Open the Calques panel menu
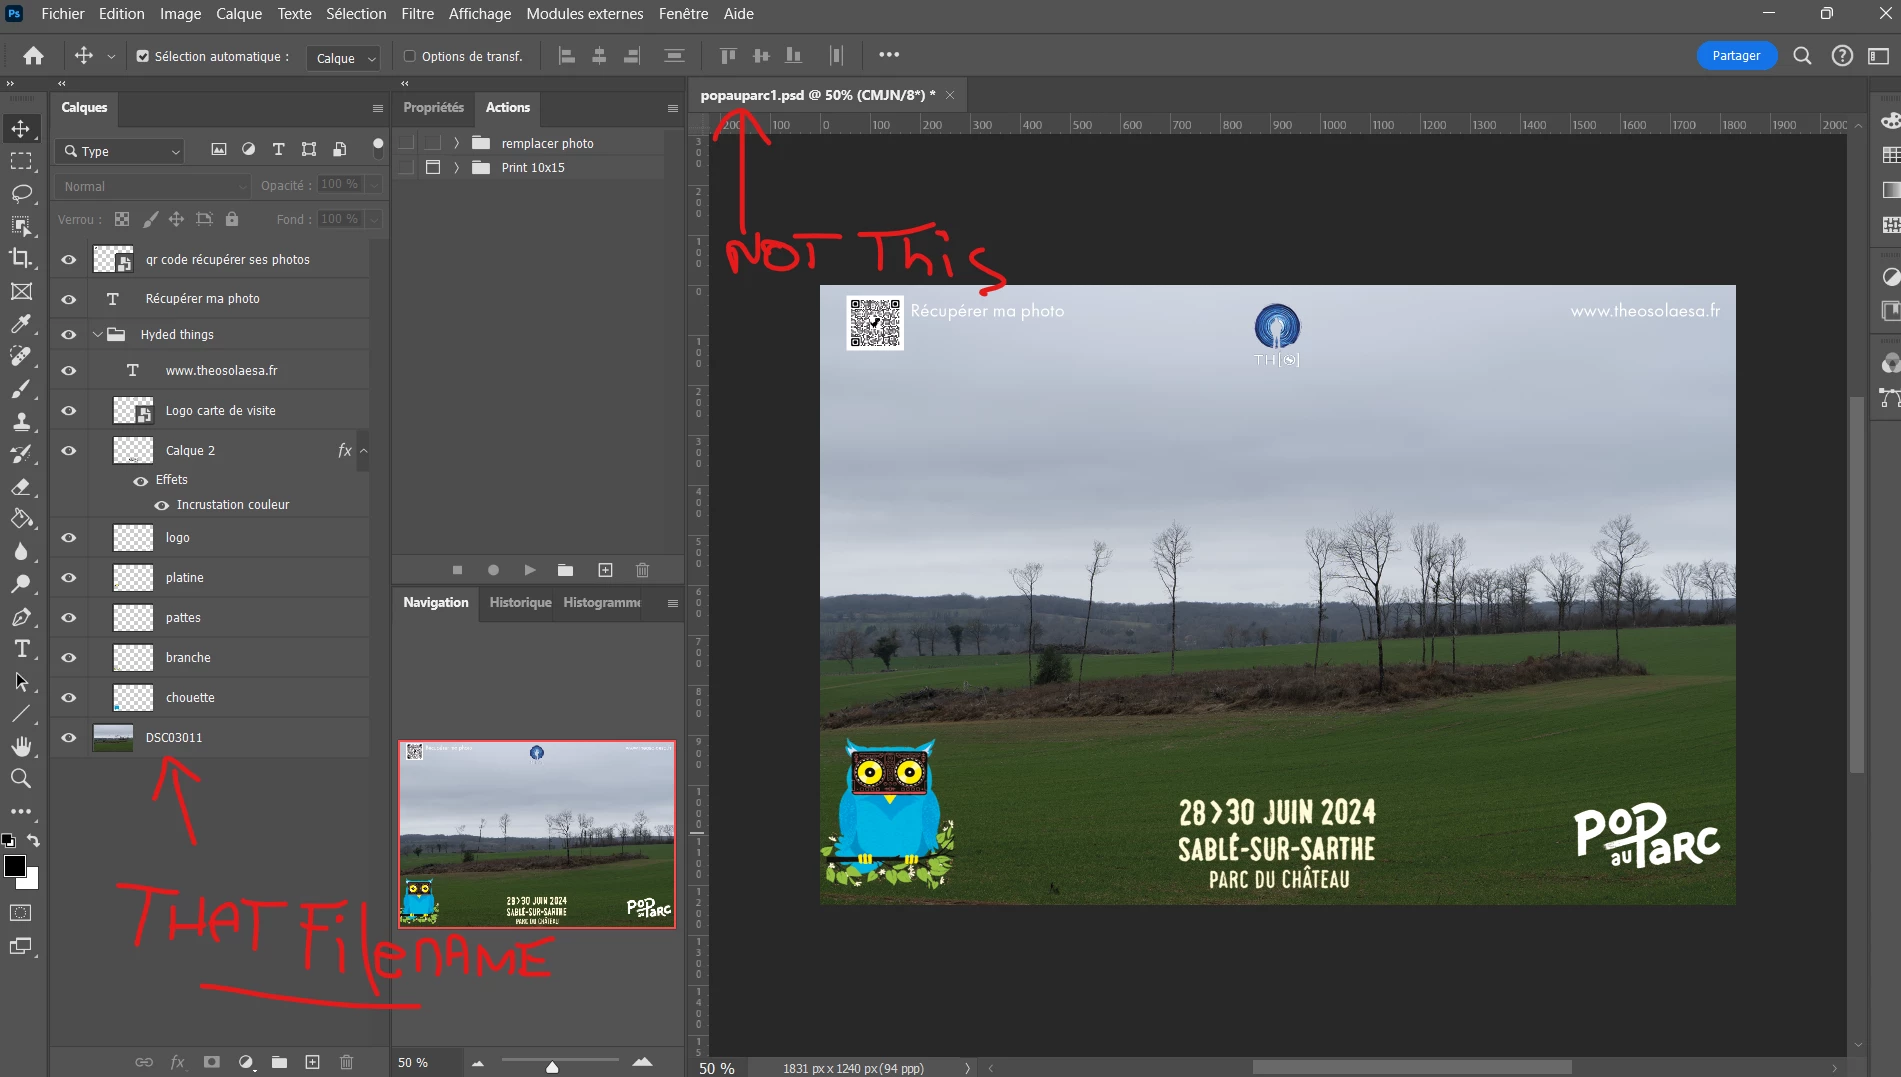 [x=378, y=108]
